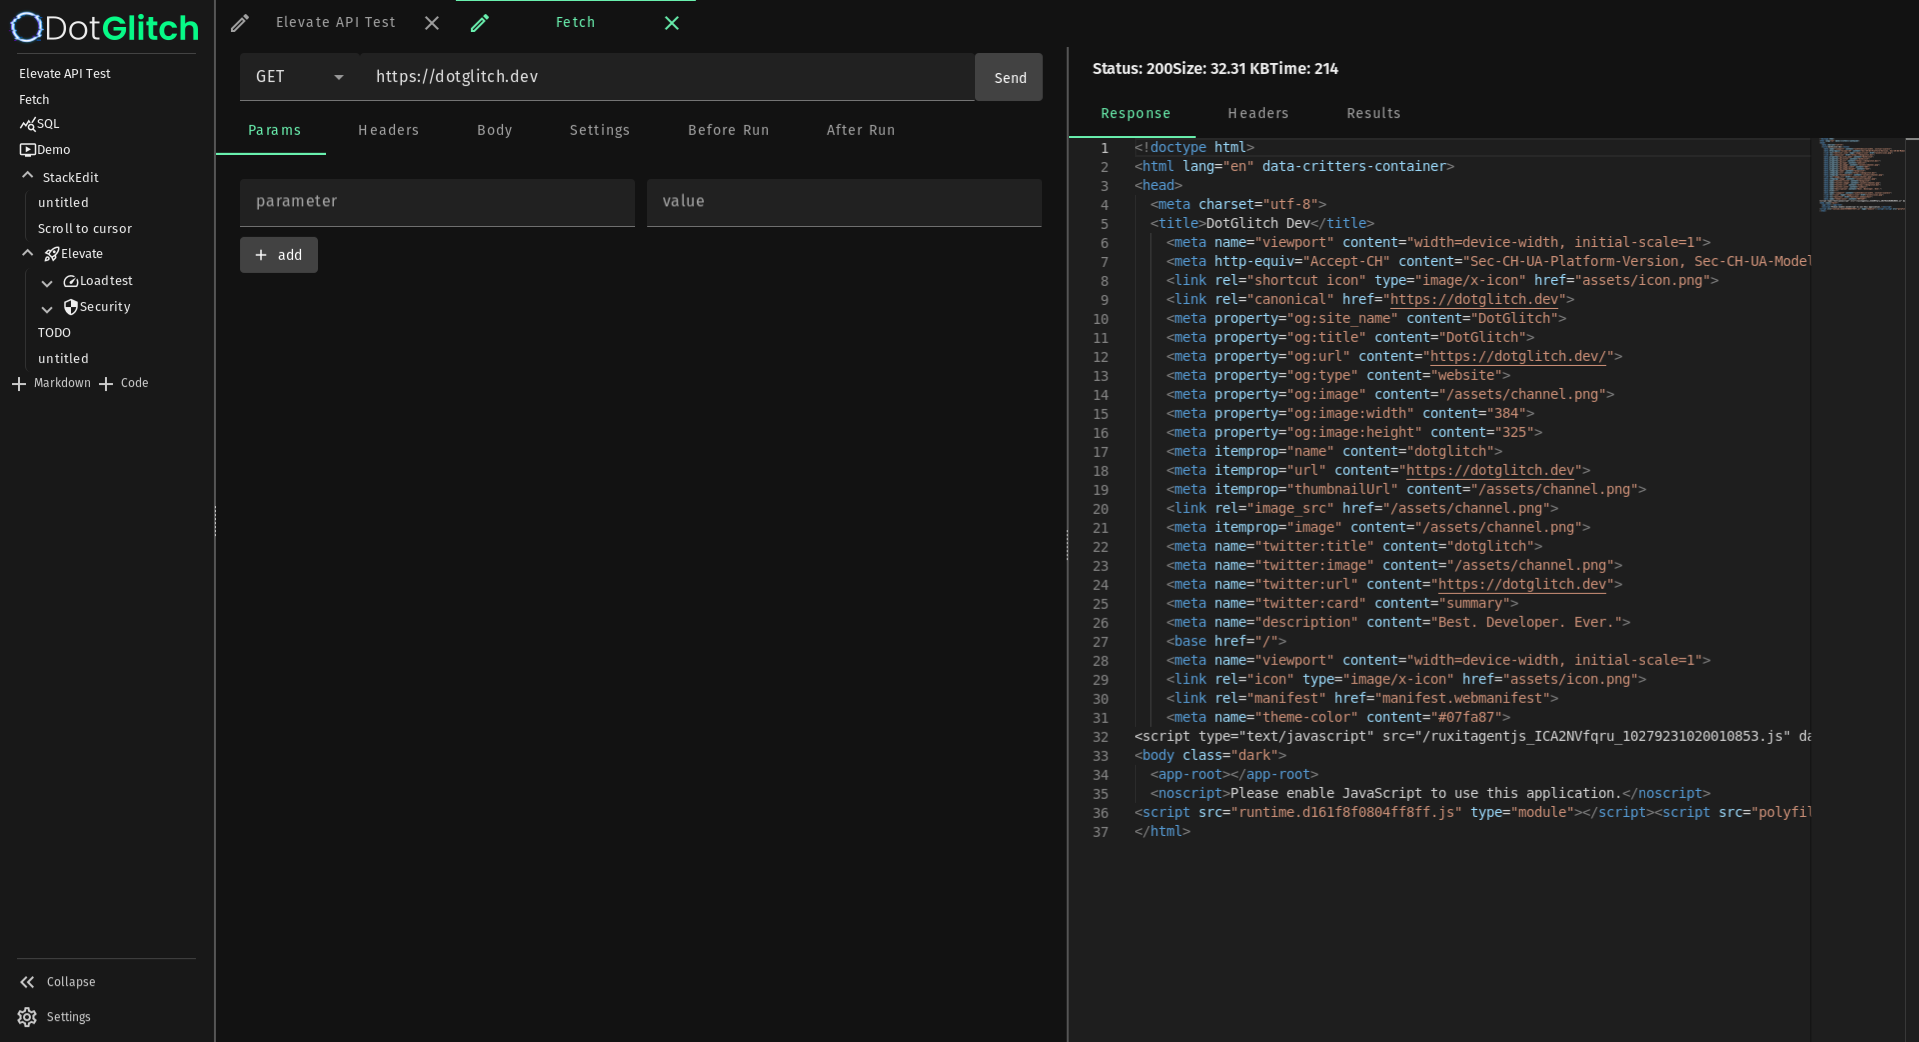Expand the Security folder
Viewport: 1919px width, 1042px height.
point(47,309)
